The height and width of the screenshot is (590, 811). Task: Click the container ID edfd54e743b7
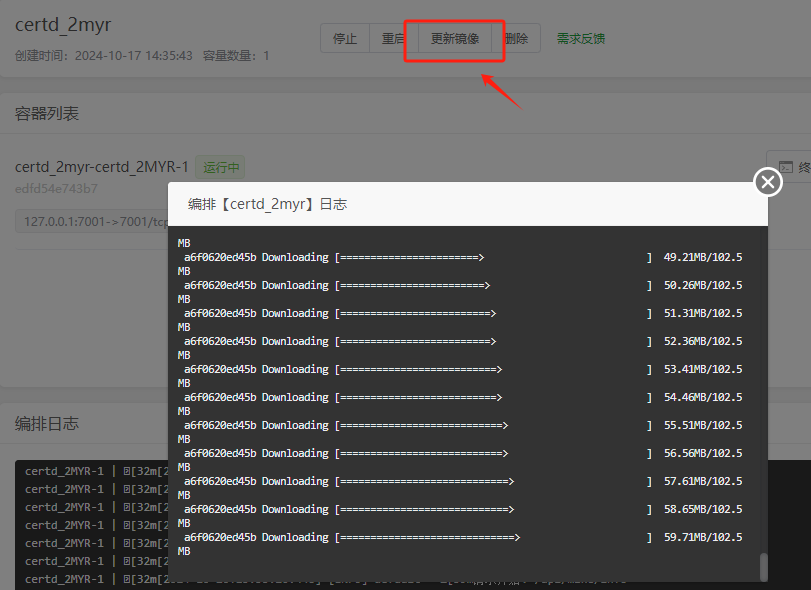[x=56, y=188]
